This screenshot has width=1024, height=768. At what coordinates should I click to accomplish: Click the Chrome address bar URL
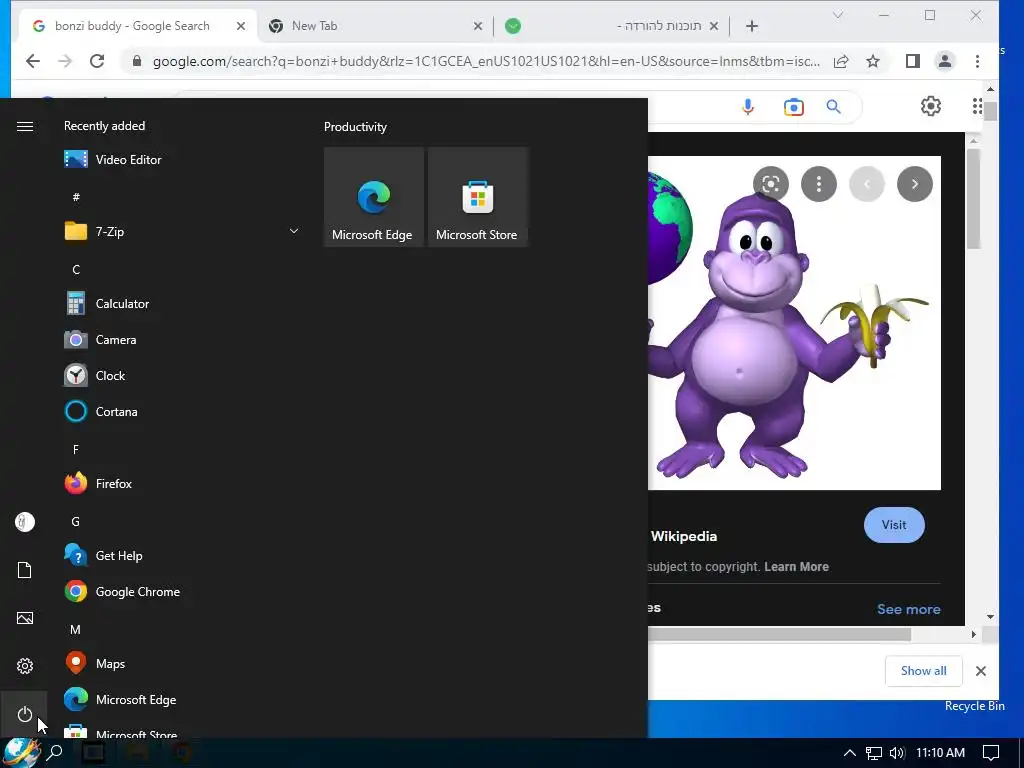tap(486, 61)
